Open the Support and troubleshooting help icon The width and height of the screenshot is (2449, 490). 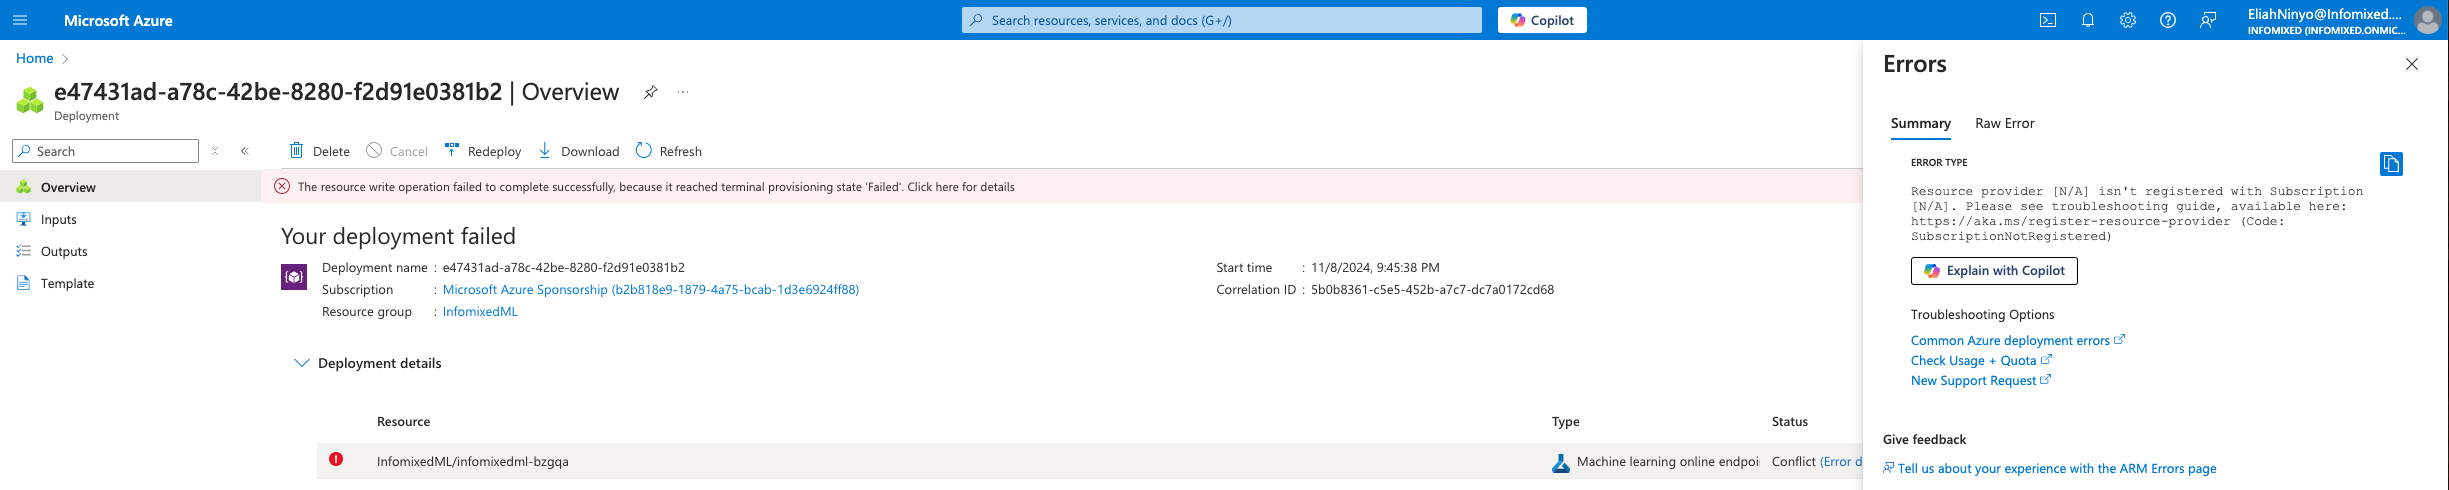tap(2168, 20)
